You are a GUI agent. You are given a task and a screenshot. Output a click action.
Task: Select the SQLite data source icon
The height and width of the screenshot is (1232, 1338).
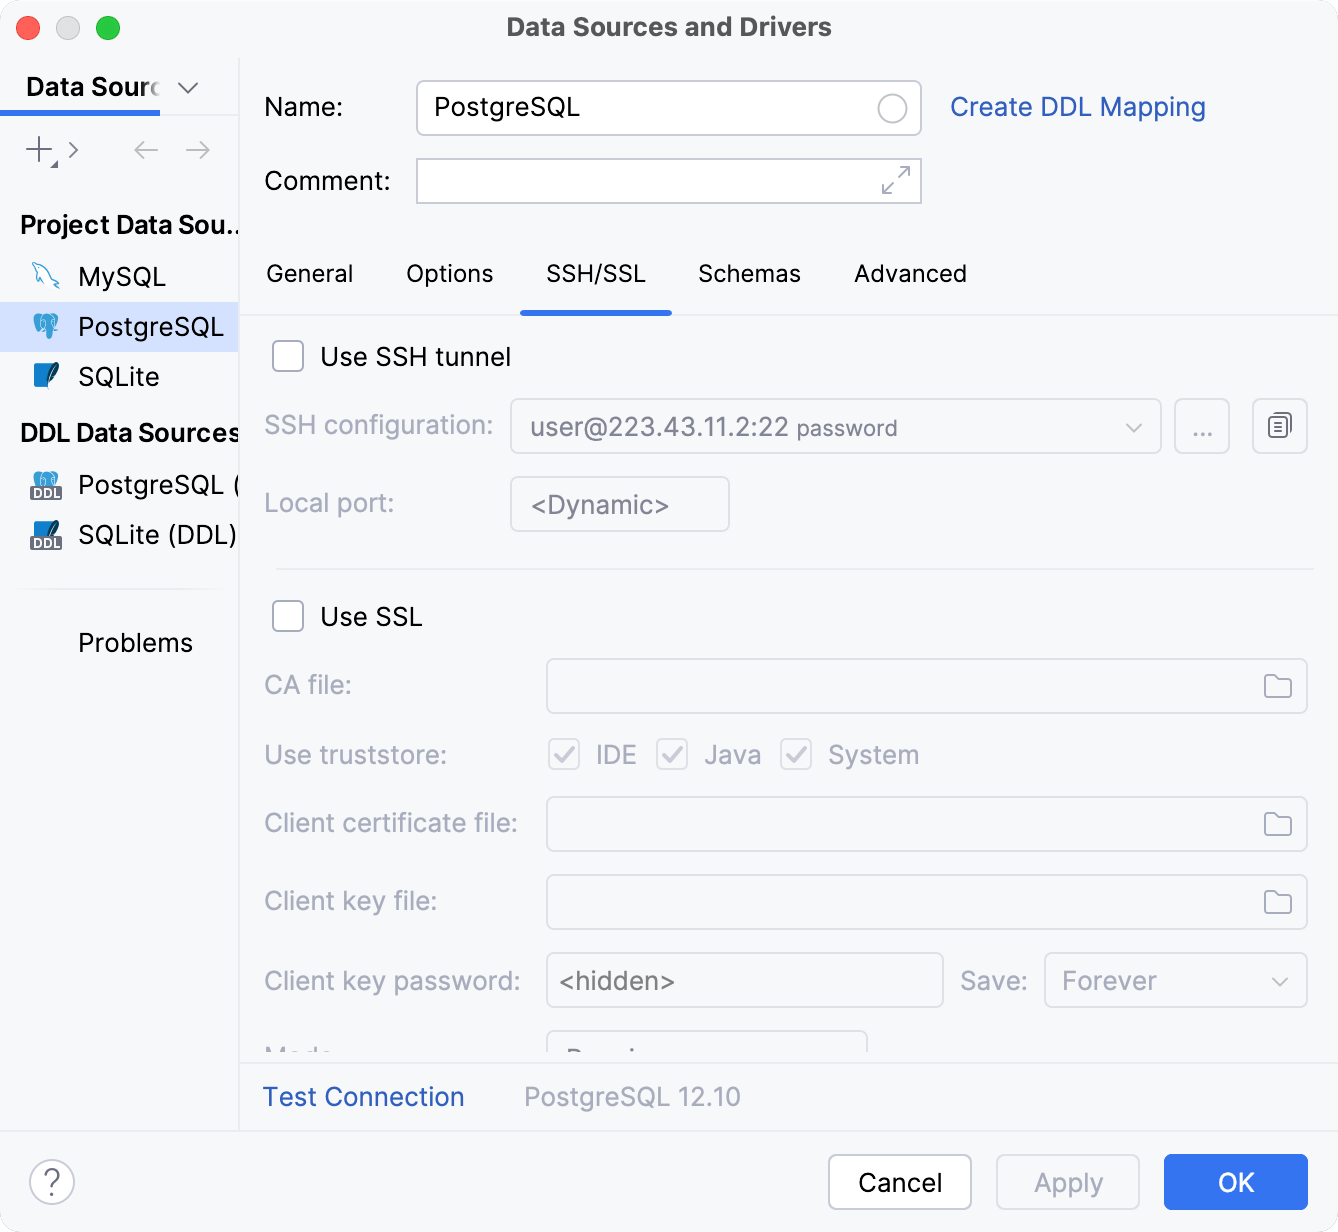(46, 376)
